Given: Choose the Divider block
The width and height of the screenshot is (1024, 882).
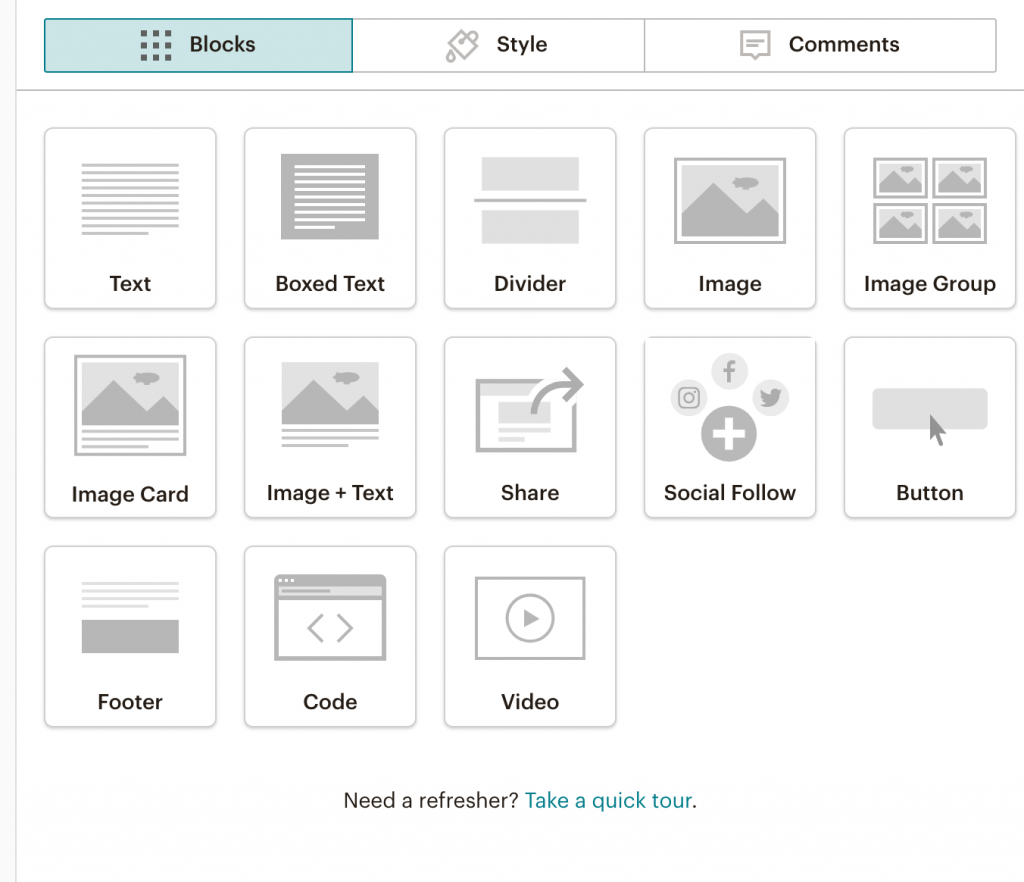Looking at the screenshot, I should click(x=530, y=218).
